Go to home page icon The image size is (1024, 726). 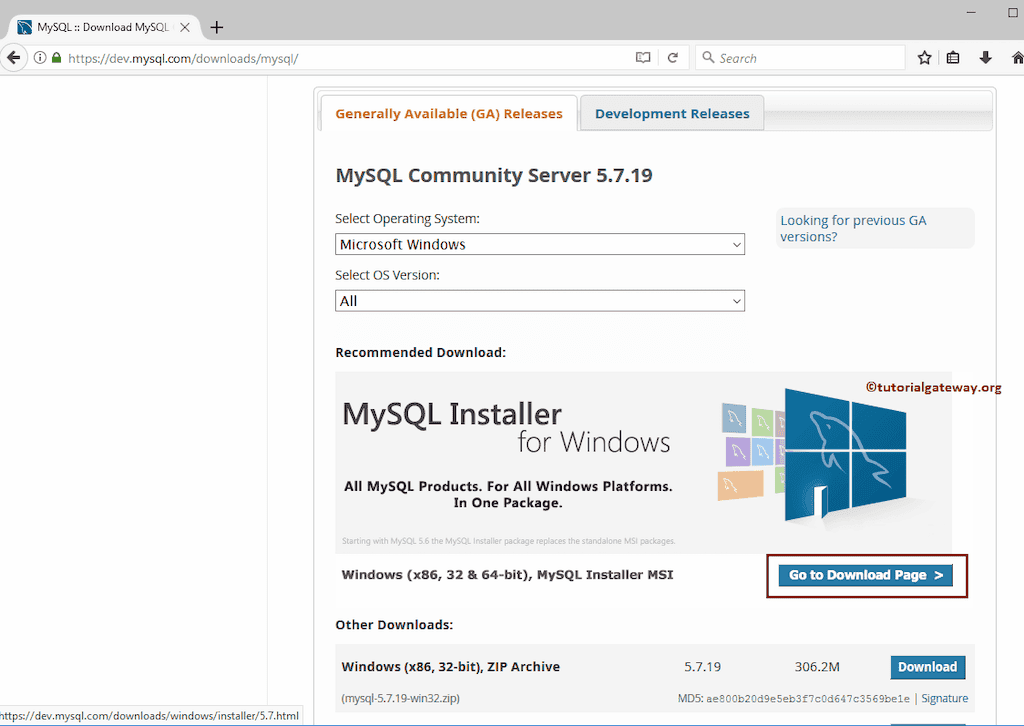[1017, 58]
